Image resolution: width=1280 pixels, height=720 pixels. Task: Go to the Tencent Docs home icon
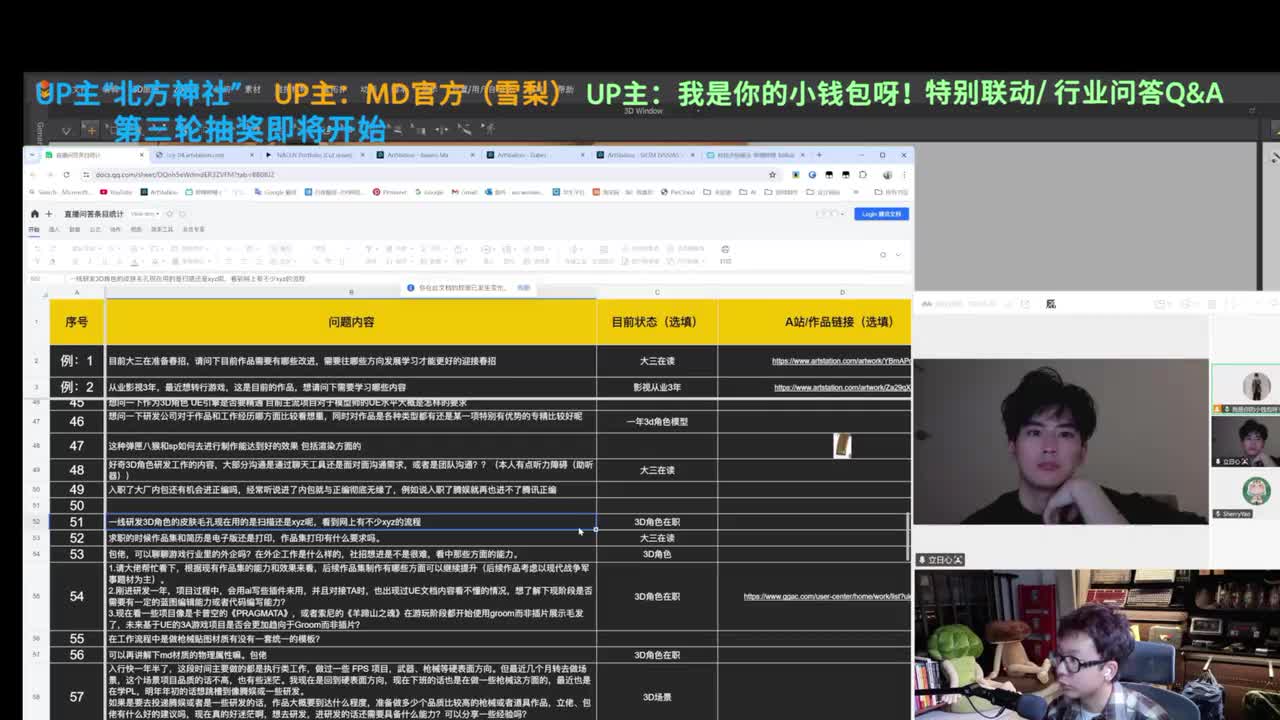pos(34,214)
